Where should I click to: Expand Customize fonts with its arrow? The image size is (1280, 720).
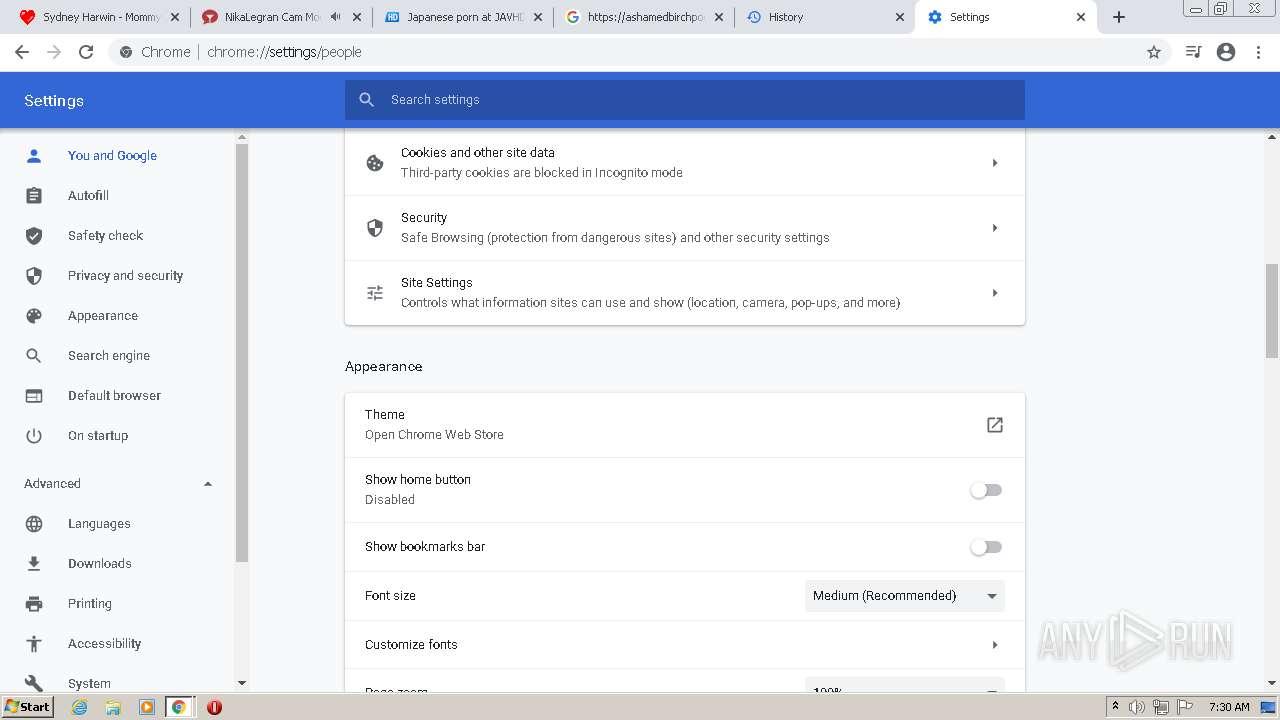(x=994, y=645)
